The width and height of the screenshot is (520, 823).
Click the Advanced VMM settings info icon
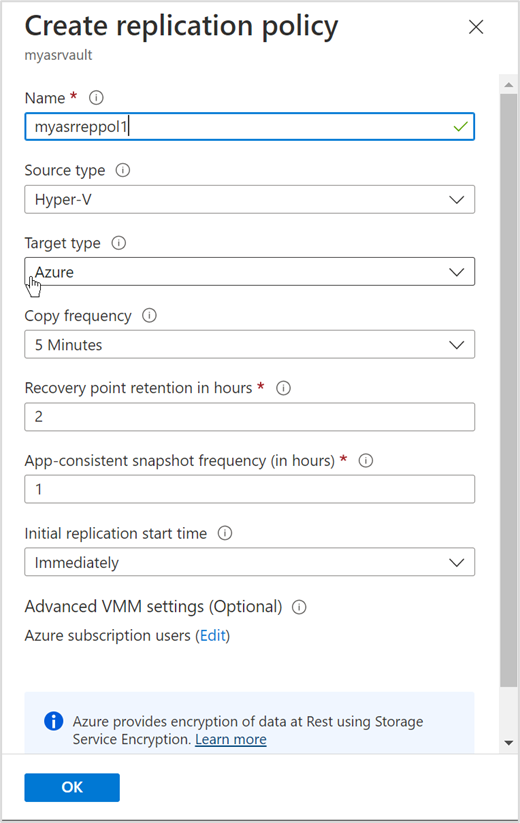coord(299,607)
